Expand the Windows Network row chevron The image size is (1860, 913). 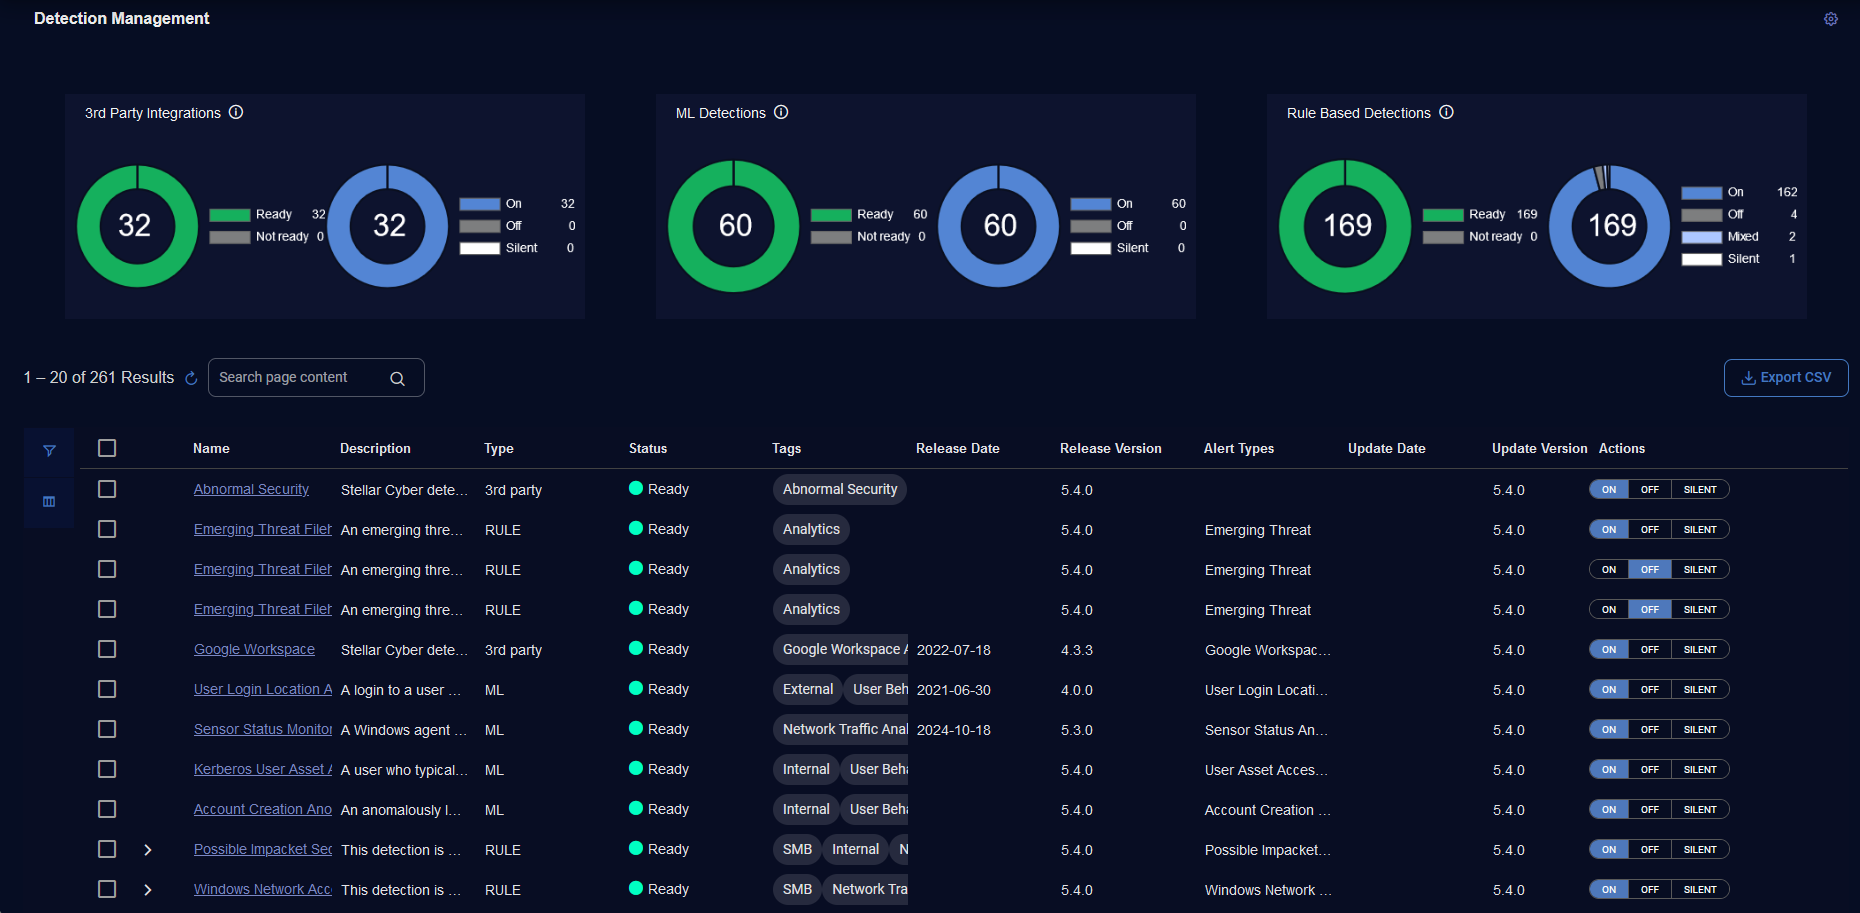coord(148,889)
